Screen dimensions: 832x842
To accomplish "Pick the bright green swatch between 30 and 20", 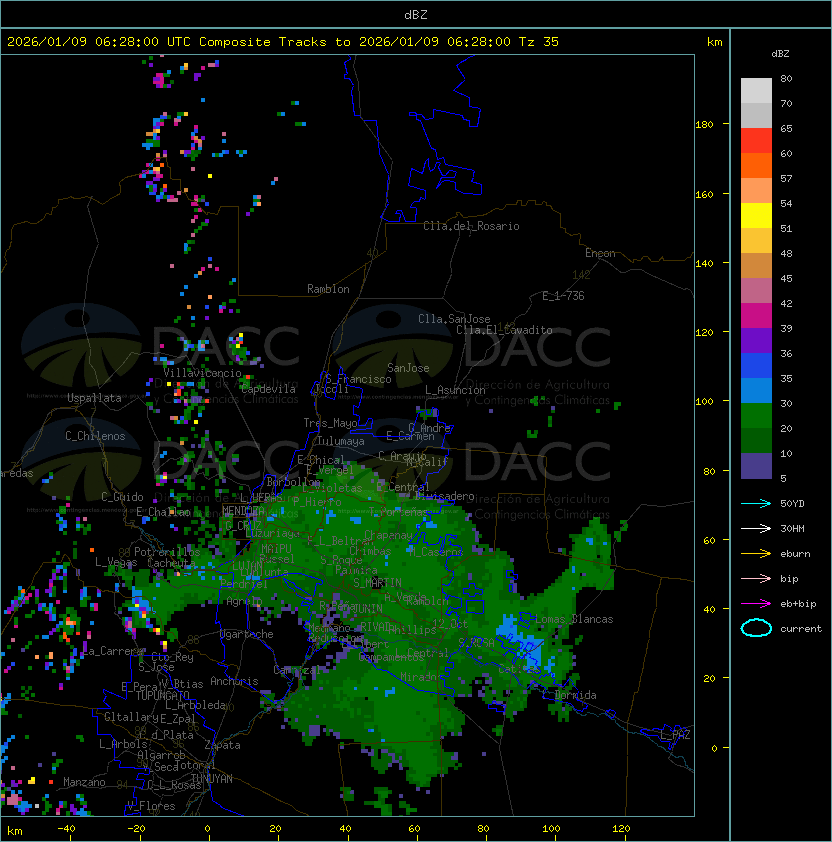I will (x=756, y=416).
